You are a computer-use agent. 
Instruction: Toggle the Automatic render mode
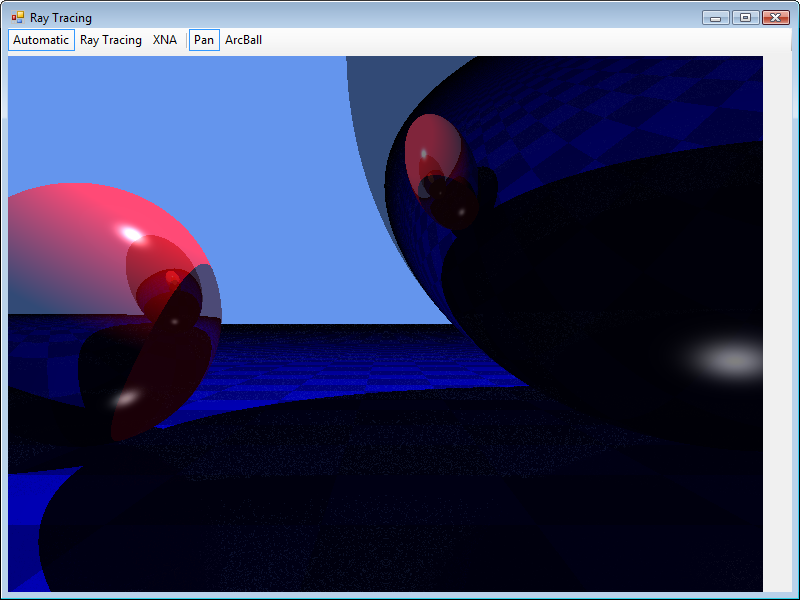point(41,40)
